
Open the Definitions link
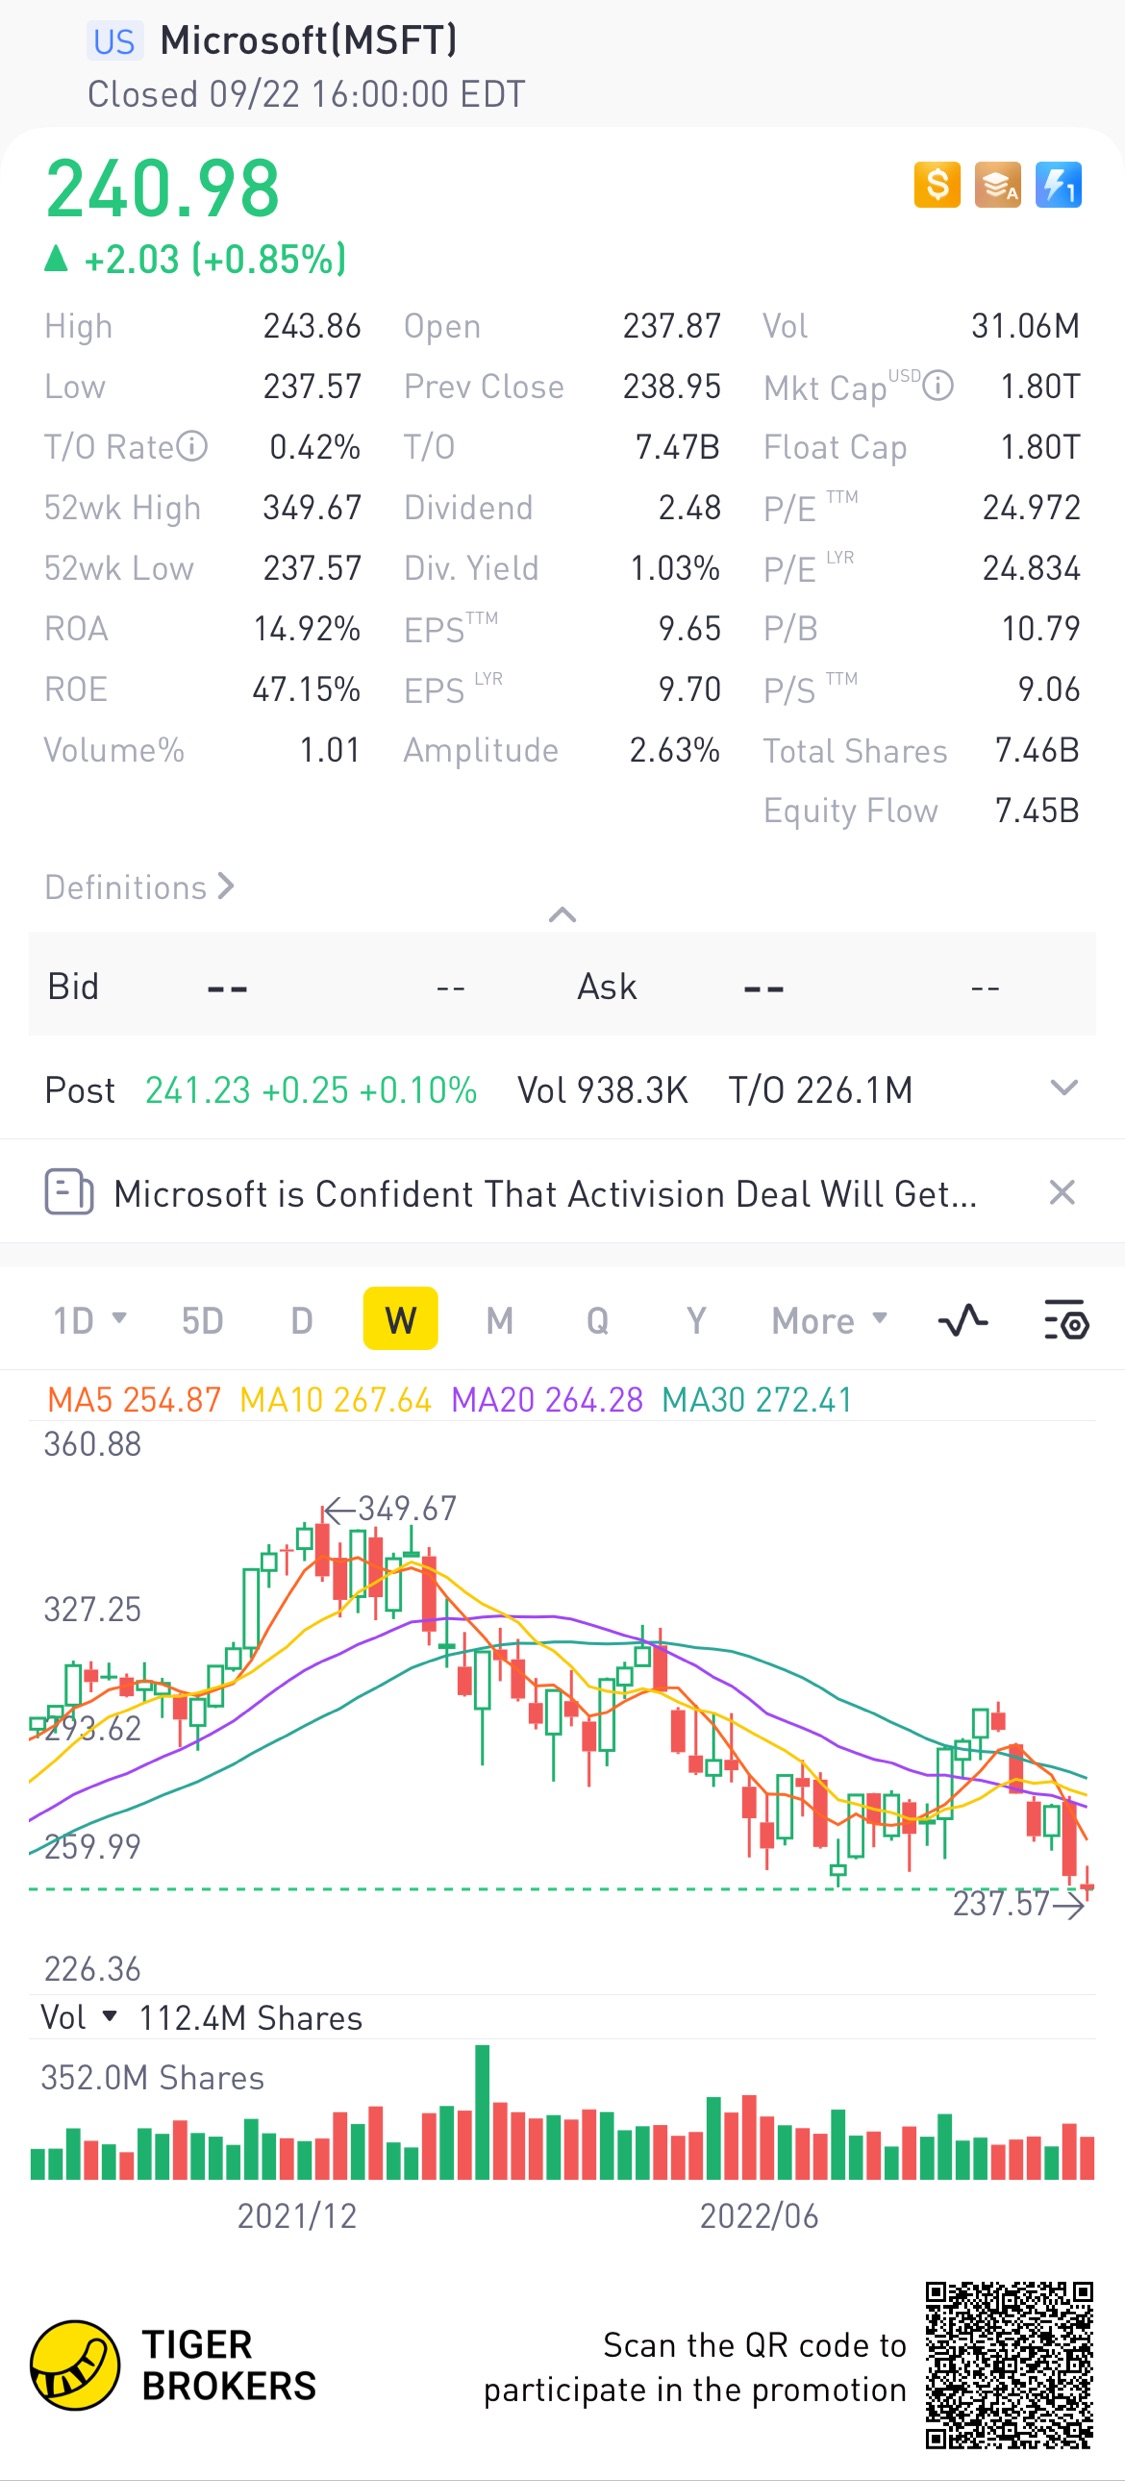click(x=139, y=887)
